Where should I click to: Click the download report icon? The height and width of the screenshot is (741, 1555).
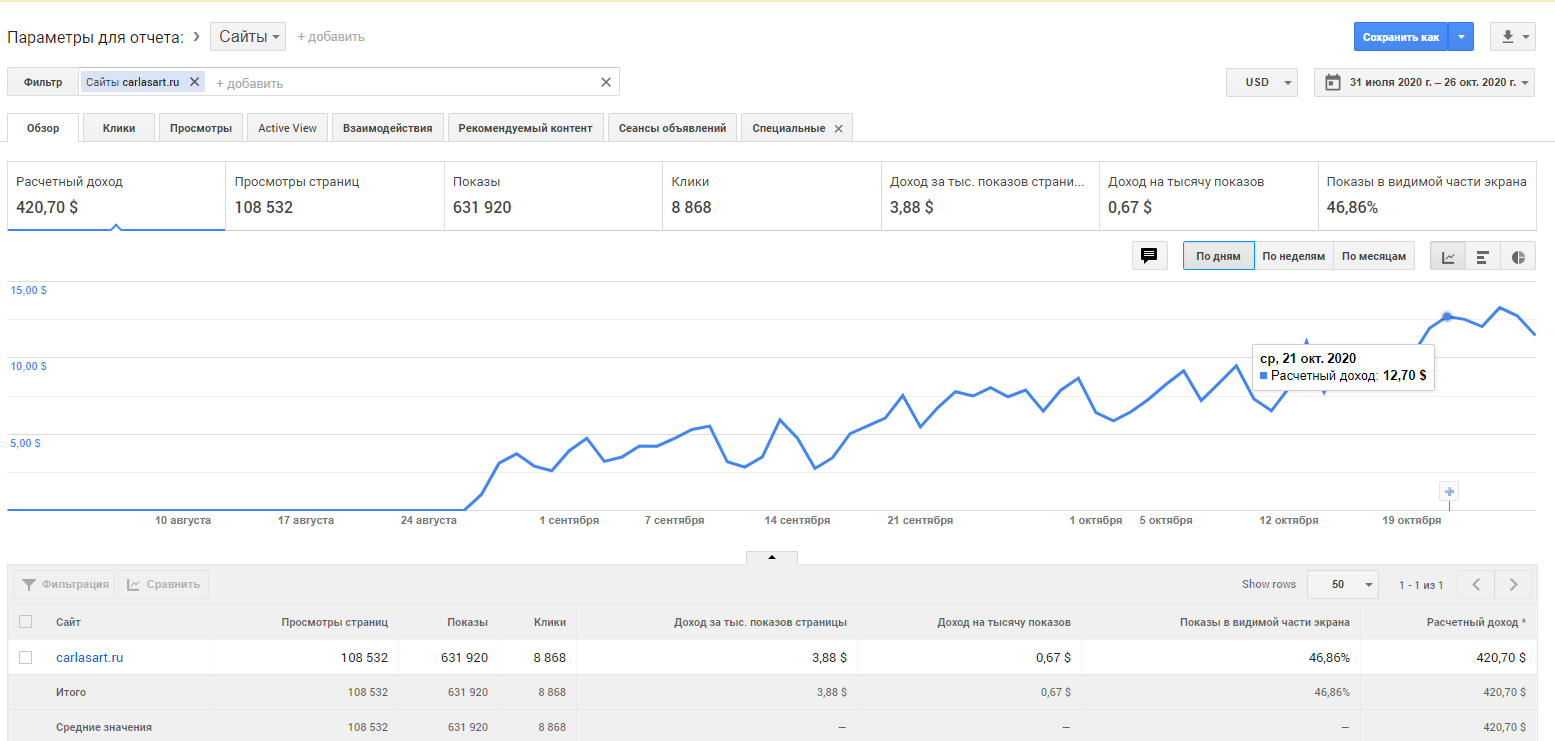(x=1512, y=37)
